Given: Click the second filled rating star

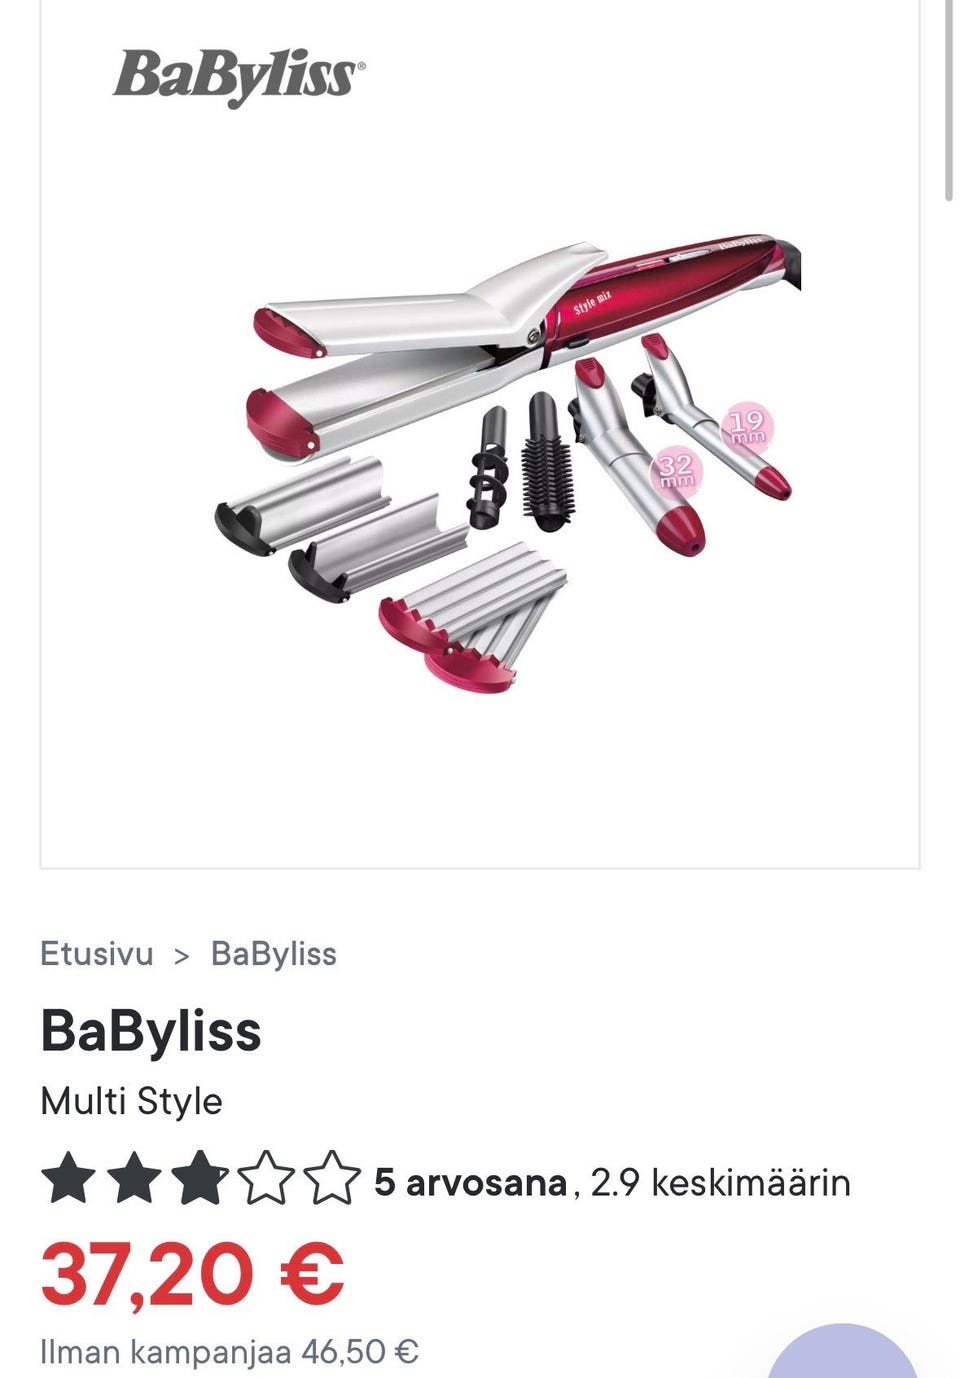Looking at the screenshot, I should click(135, 1178).
